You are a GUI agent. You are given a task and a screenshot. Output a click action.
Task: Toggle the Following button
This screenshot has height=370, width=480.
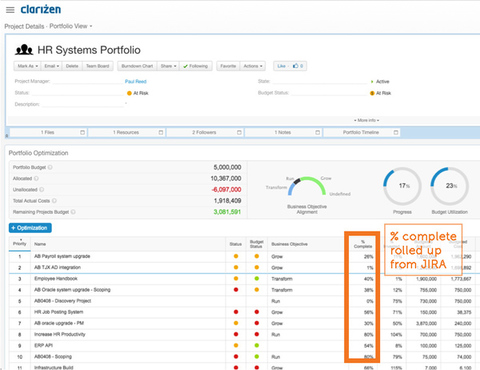[196, 66]
